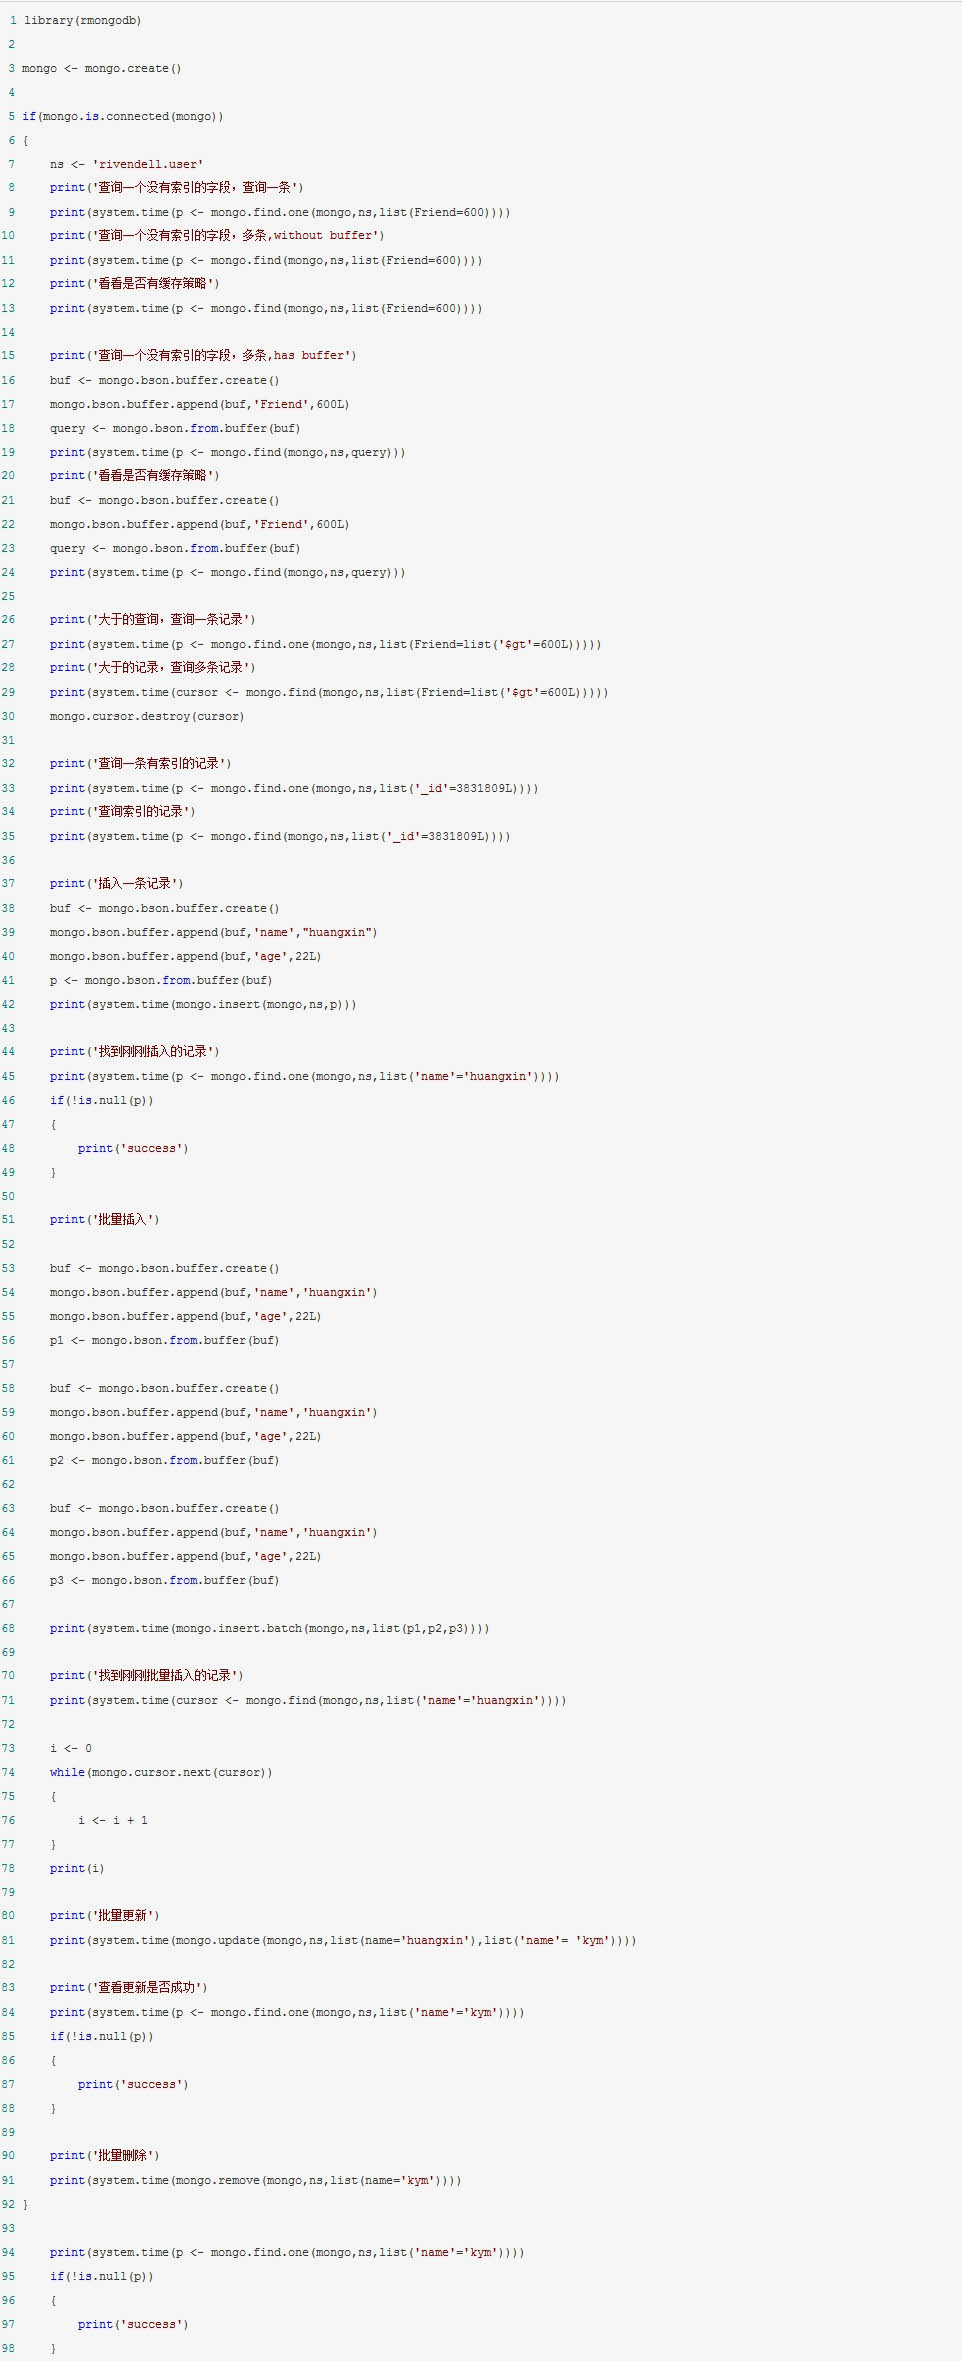Image resolution: width=962 pixels, height=2361 pixels.
Task: Select the p2 <- mongo.bson.from.buffer(buf) line
Action: 165,1460
